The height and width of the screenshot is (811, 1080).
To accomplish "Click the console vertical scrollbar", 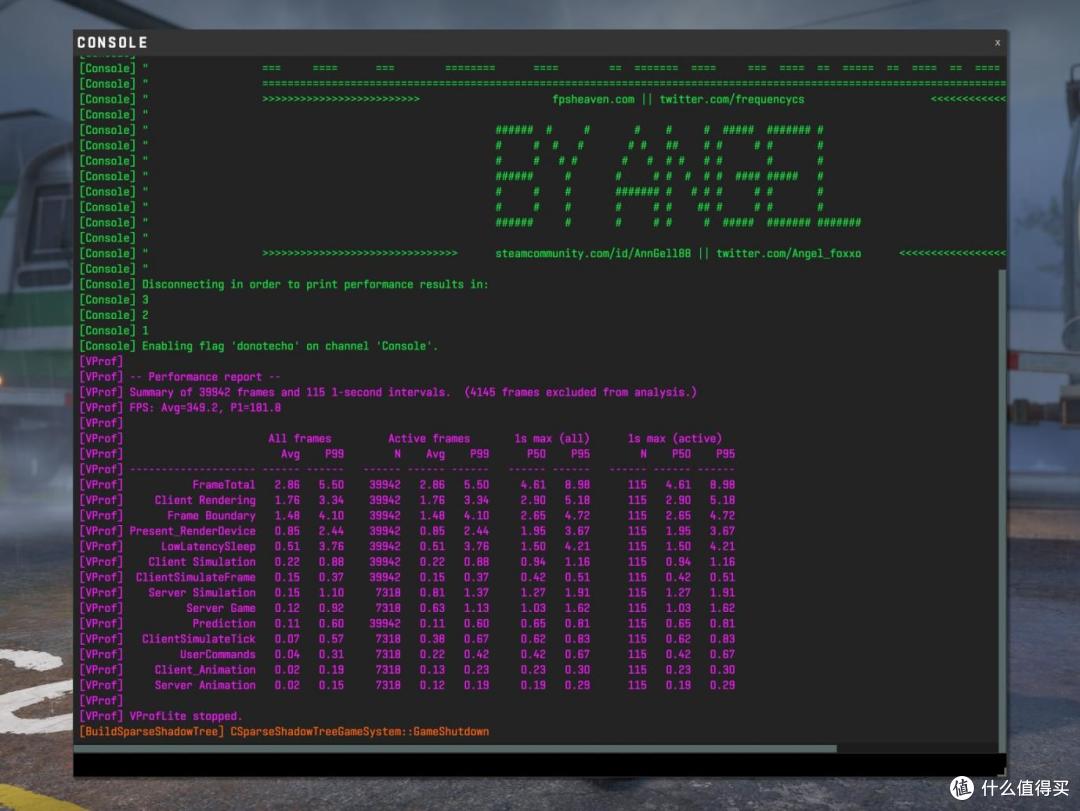I will tap(1001, 511).
